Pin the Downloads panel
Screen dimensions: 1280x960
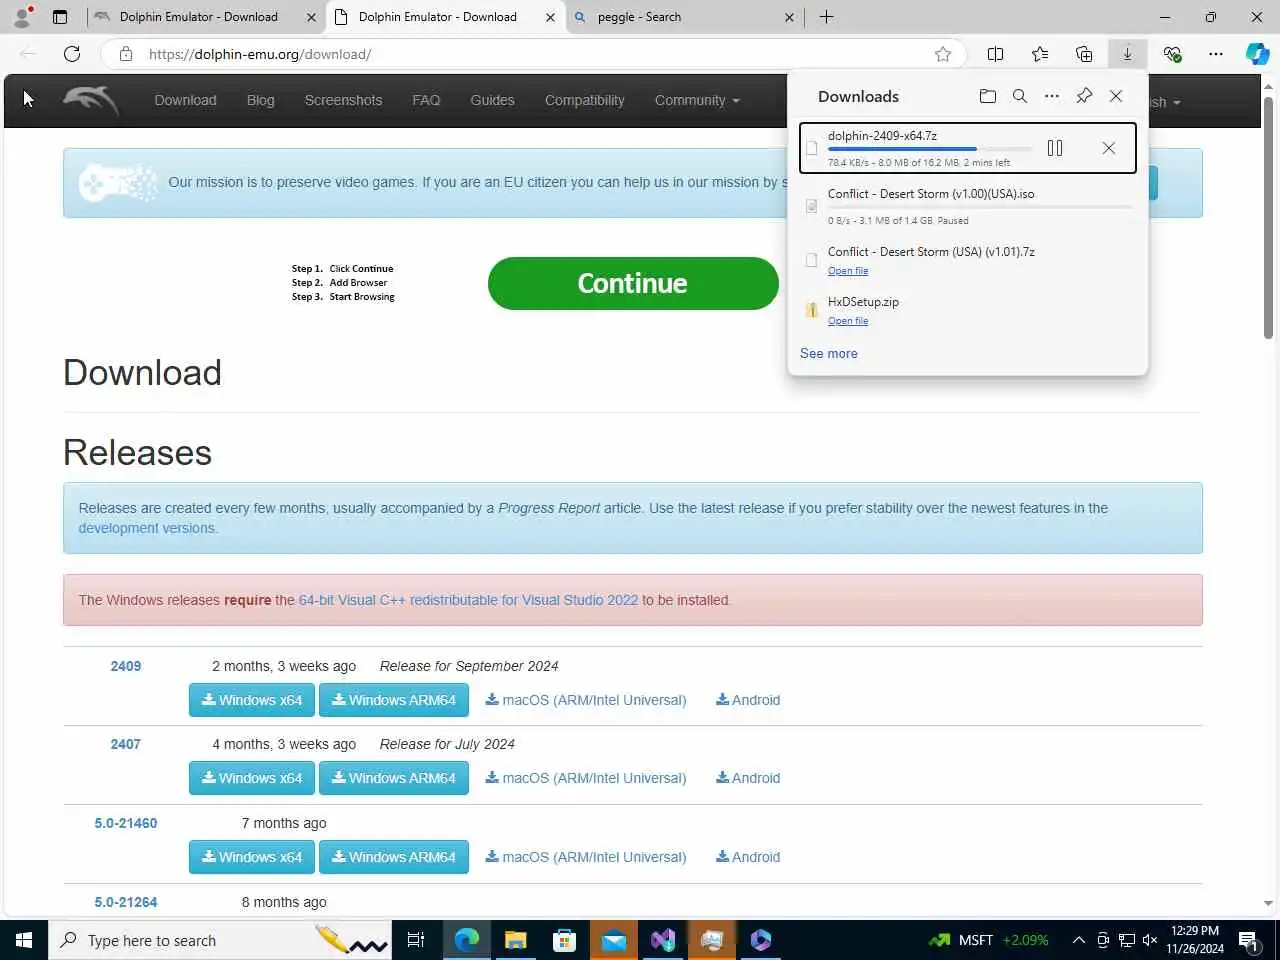point(1084,96)
